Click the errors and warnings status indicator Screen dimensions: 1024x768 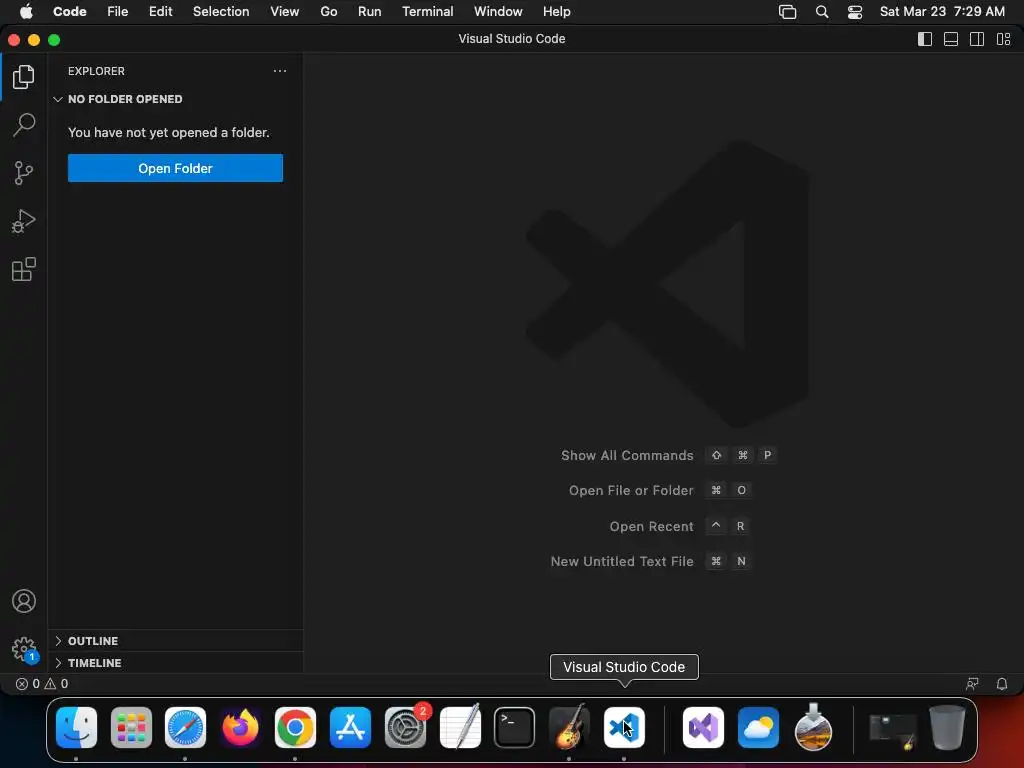[42, 684]
